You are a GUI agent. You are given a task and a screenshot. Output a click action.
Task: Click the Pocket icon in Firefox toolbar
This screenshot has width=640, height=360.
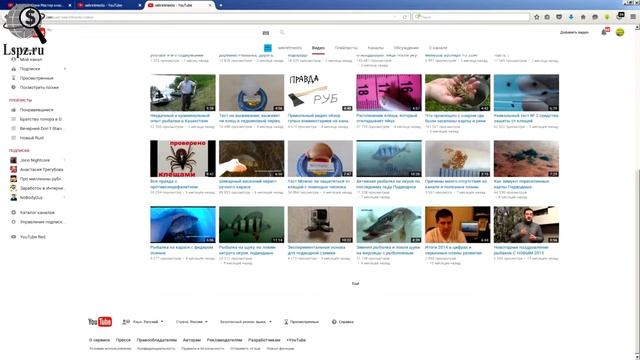tap(559, 17)
